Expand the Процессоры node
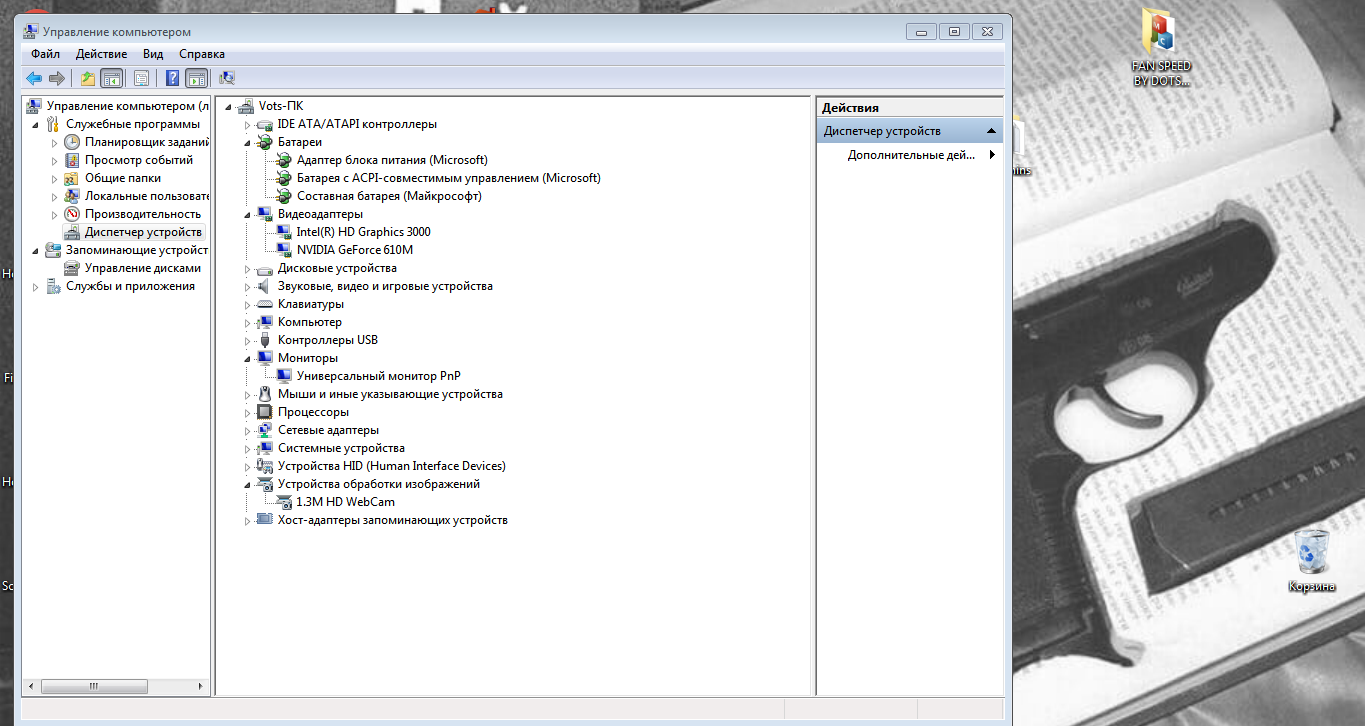Viewport: 1365px width, 726px height. pyautogui.click(x=248, y=413)
